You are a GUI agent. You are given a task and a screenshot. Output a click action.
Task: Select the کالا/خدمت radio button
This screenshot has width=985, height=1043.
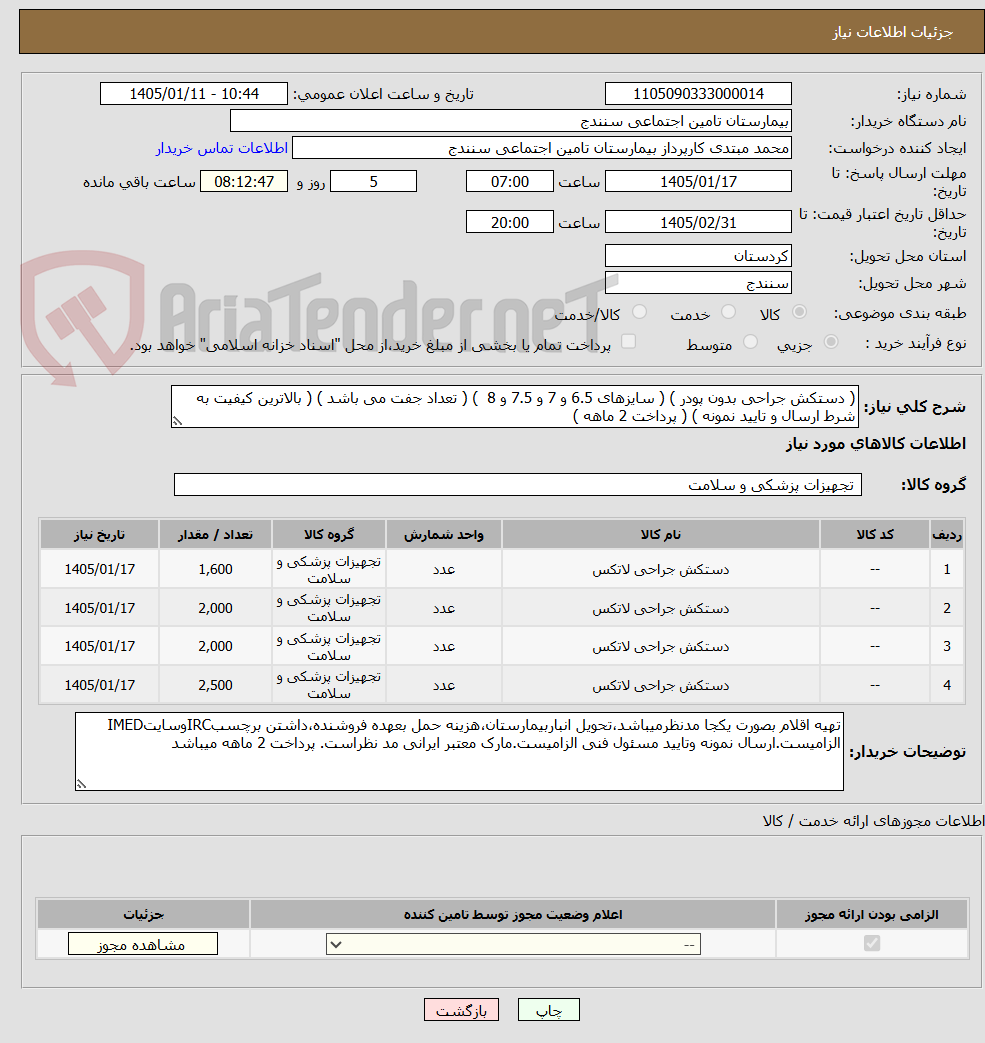pyautogui.click(x=639, y=312)
